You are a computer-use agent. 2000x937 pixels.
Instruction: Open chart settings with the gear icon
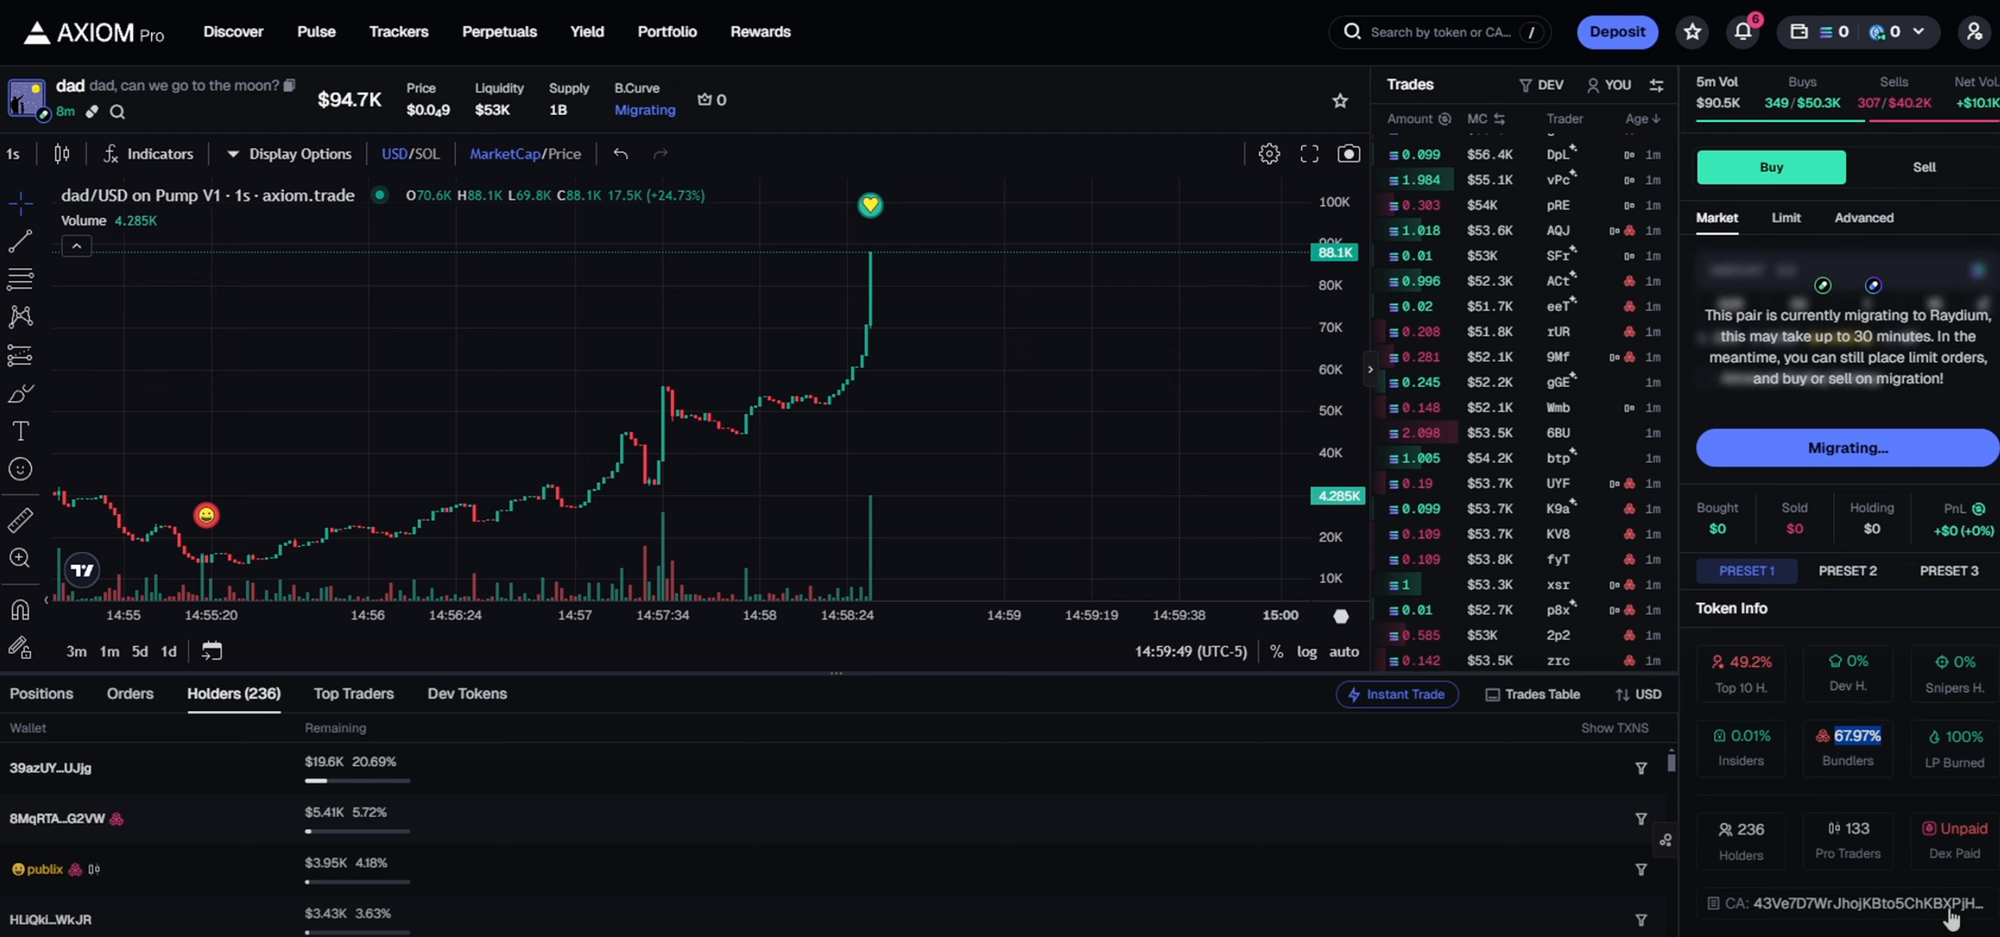pyautogui.click(x=1269, y=153)
